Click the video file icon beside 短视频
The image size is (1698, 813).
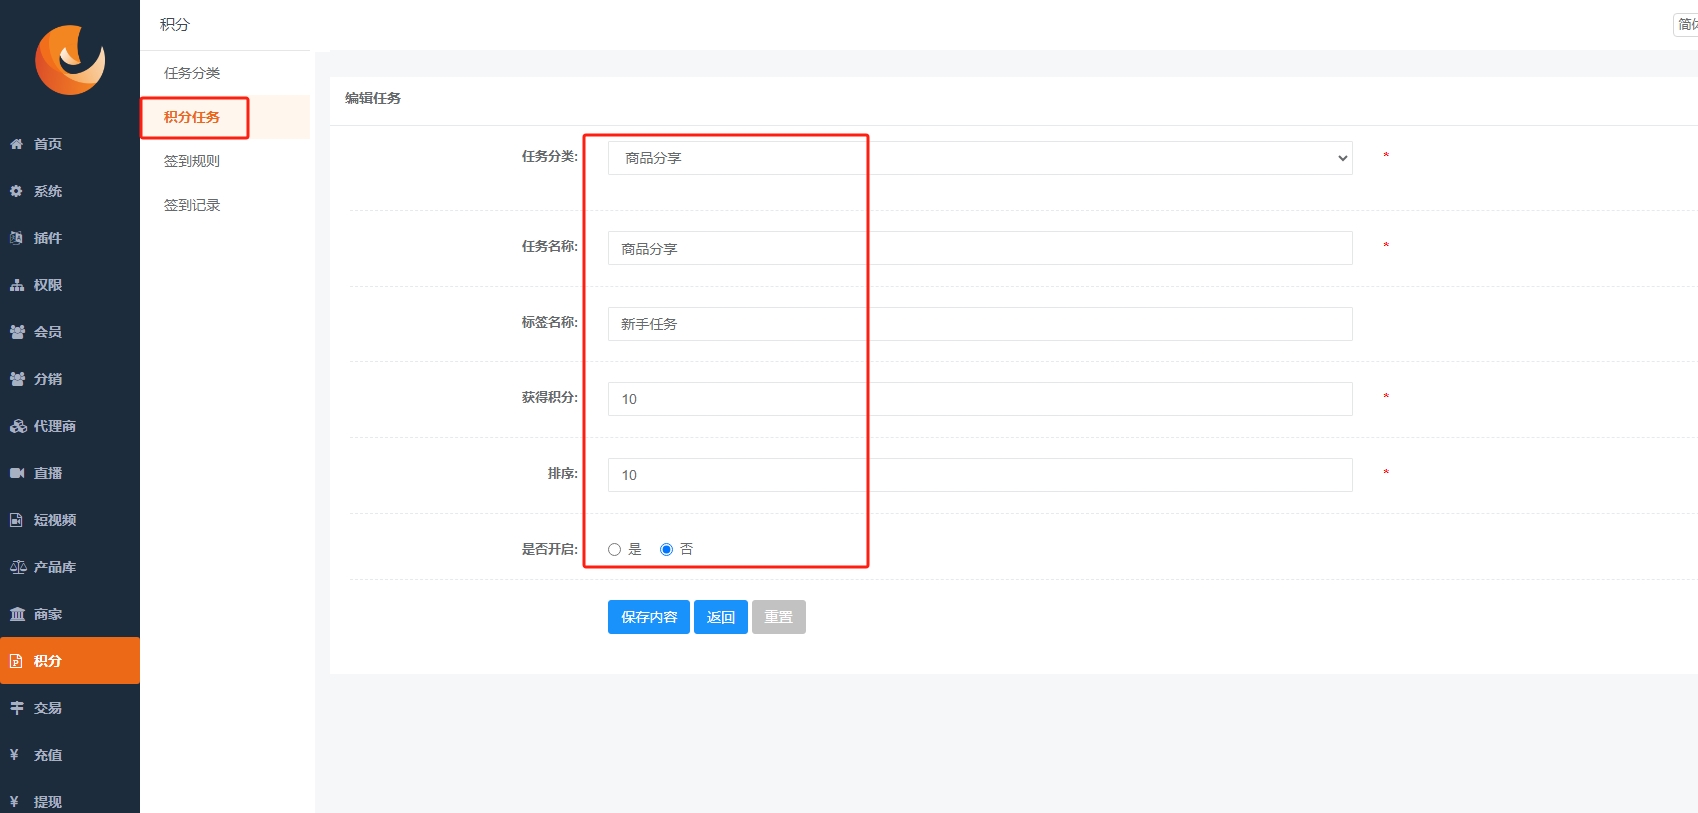pyautogui.click(x=17, y=520)
